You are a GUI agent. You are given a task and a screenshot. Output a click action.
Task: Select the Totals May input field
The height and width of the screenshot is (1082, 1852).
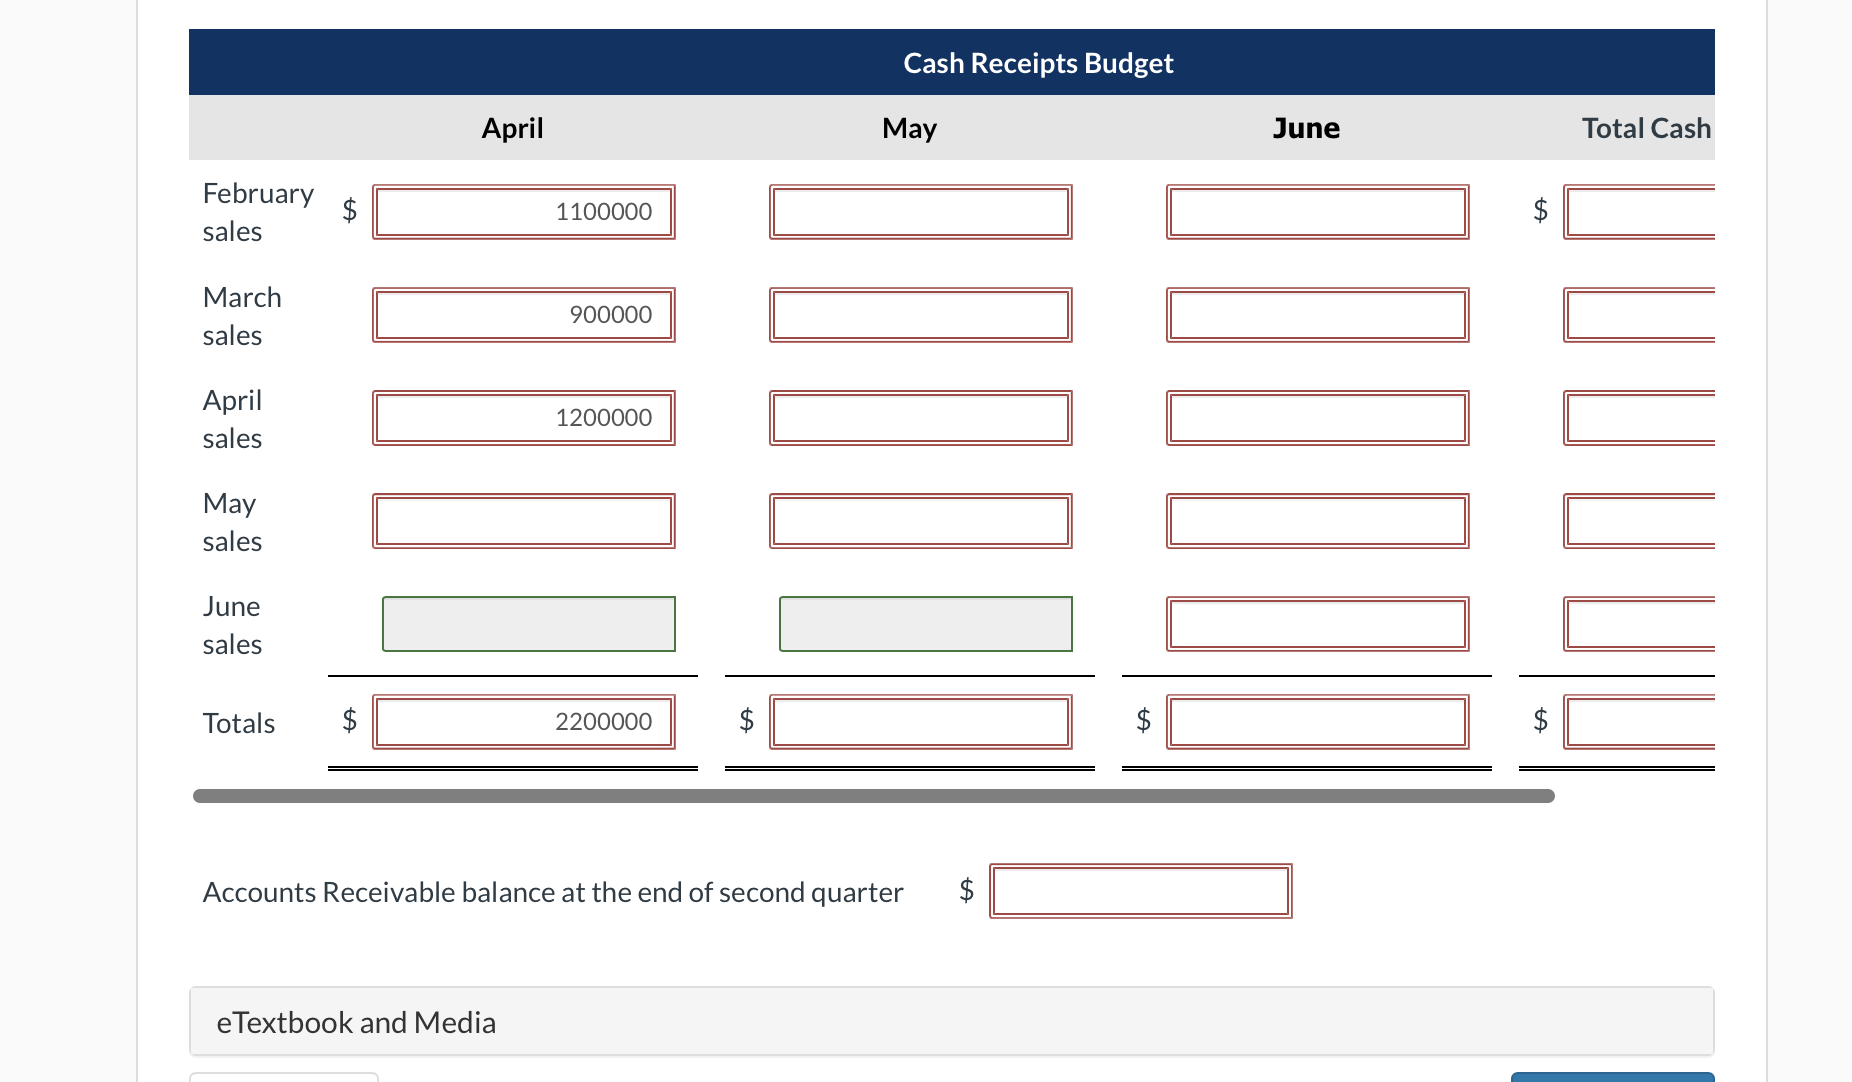[921, 722]
